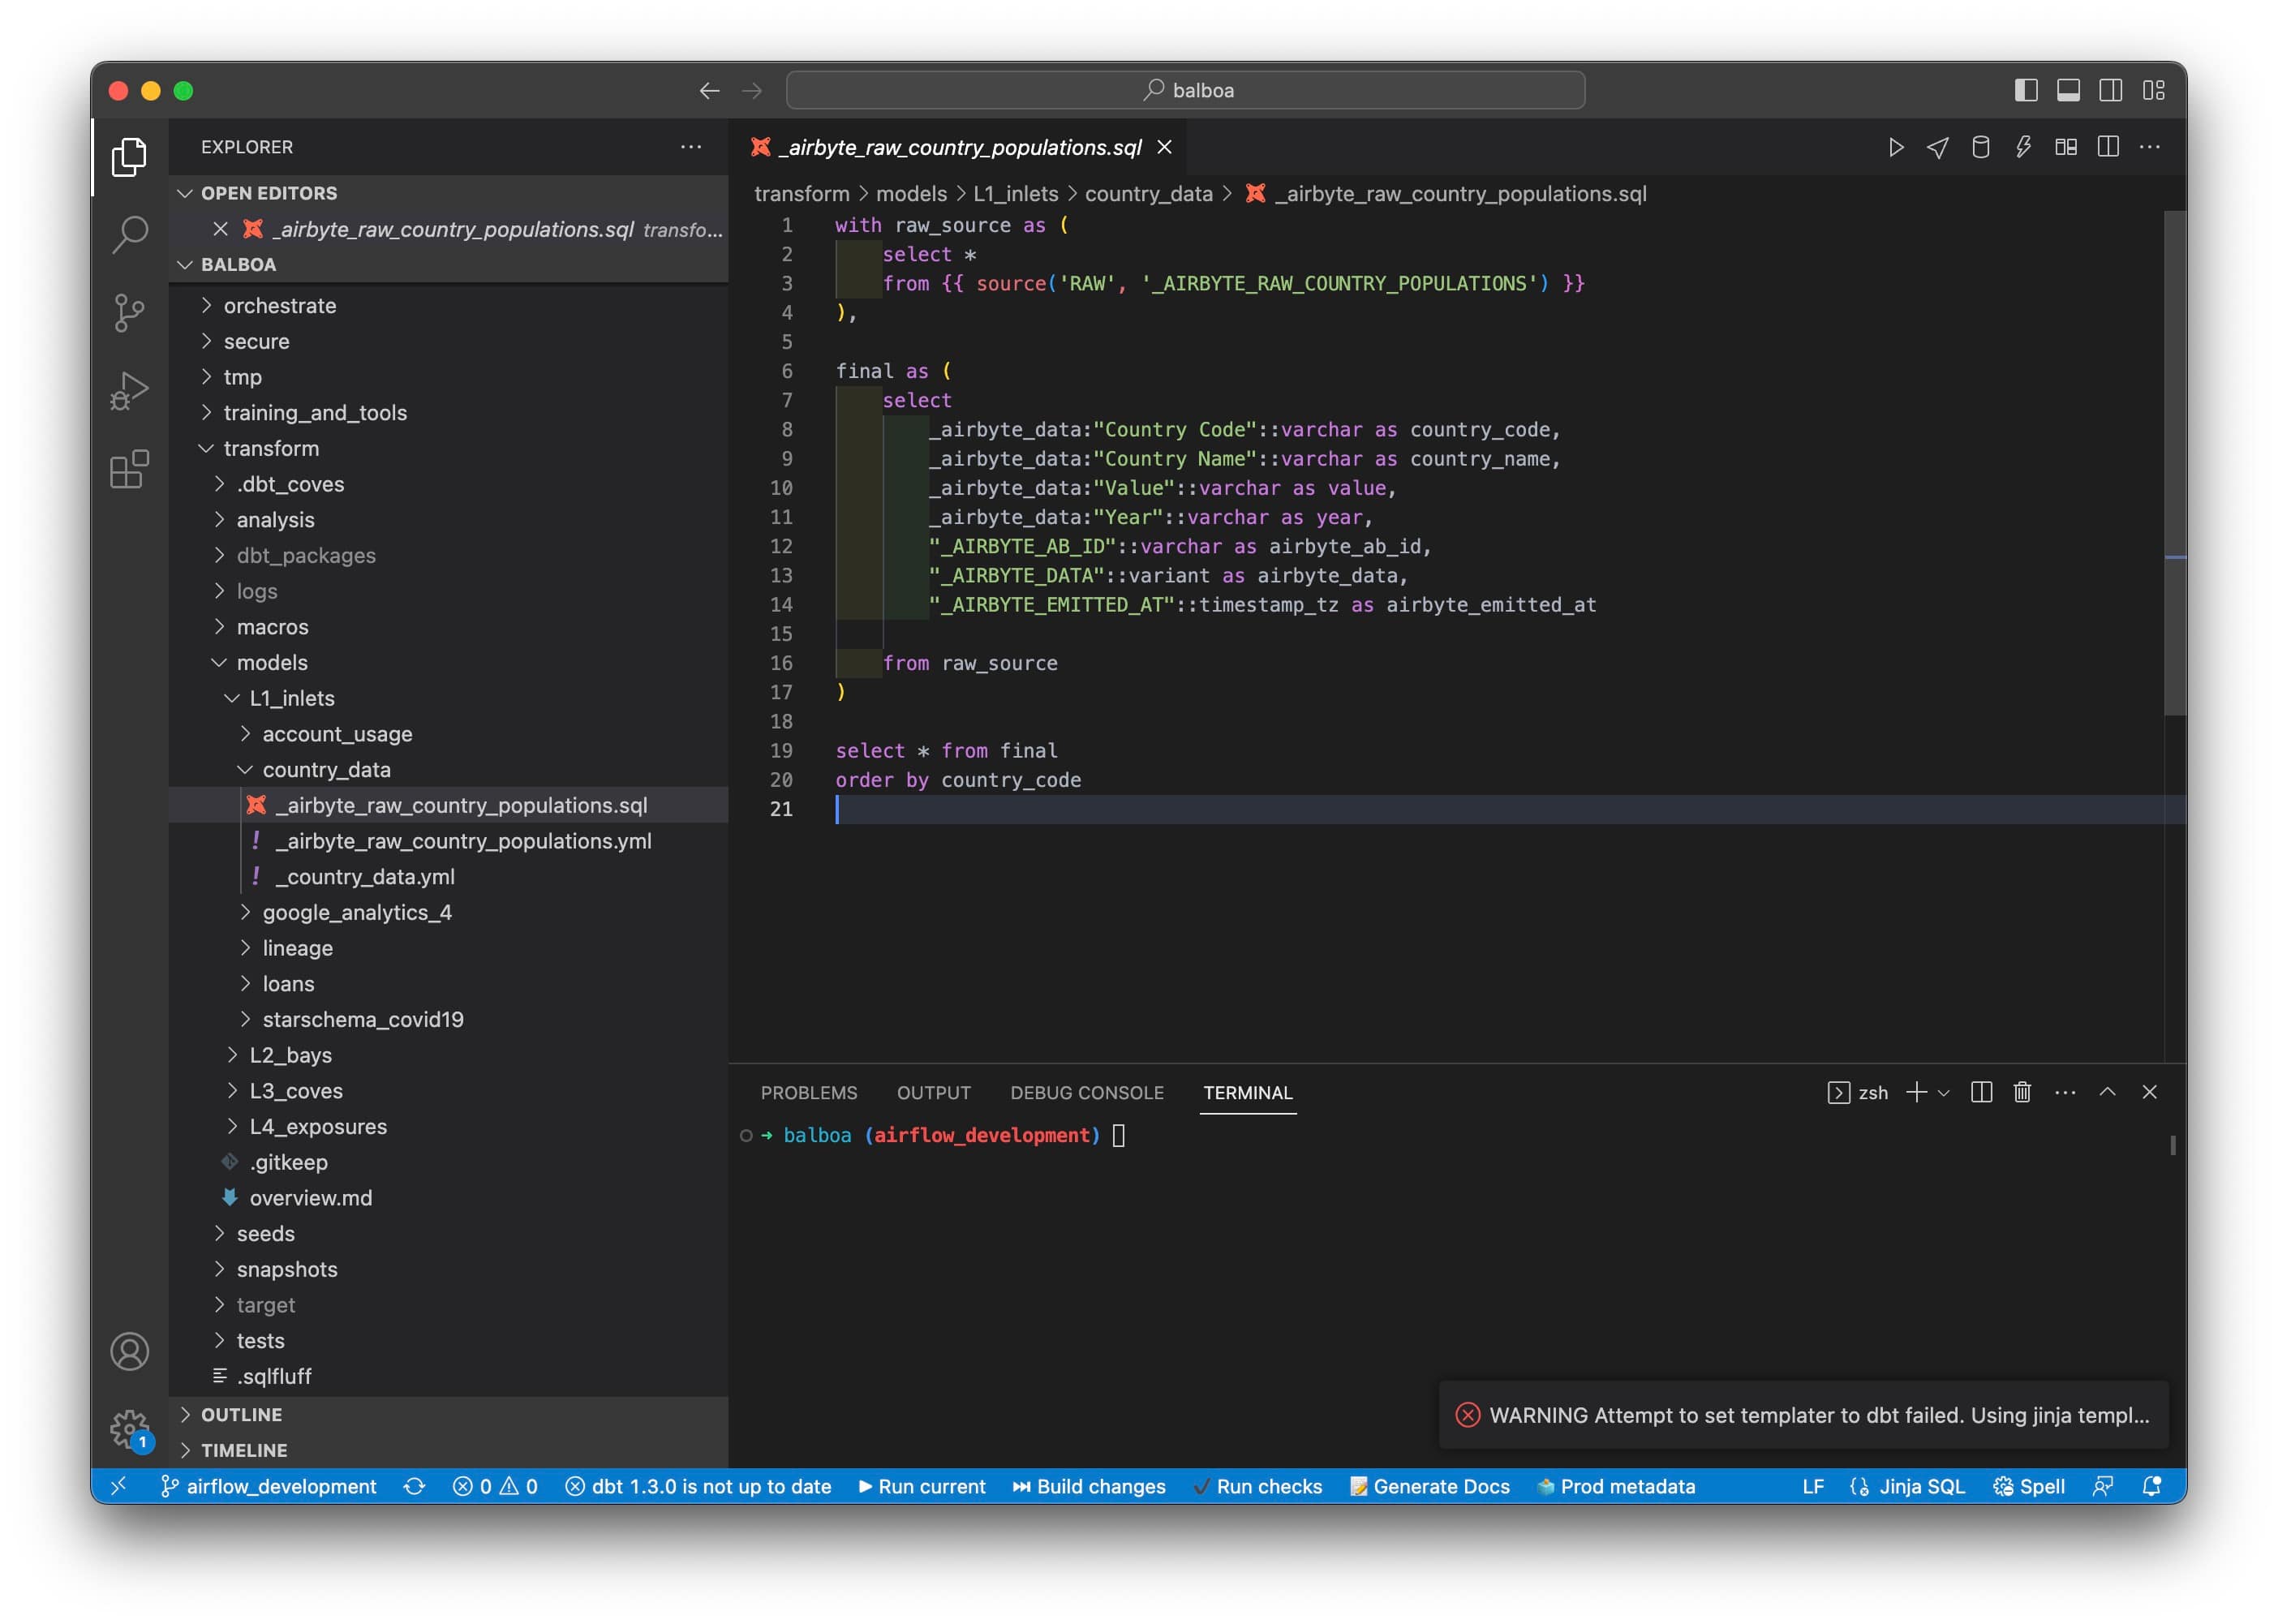Open the new terminal profile dropdown arrow

[1944, 1093]
